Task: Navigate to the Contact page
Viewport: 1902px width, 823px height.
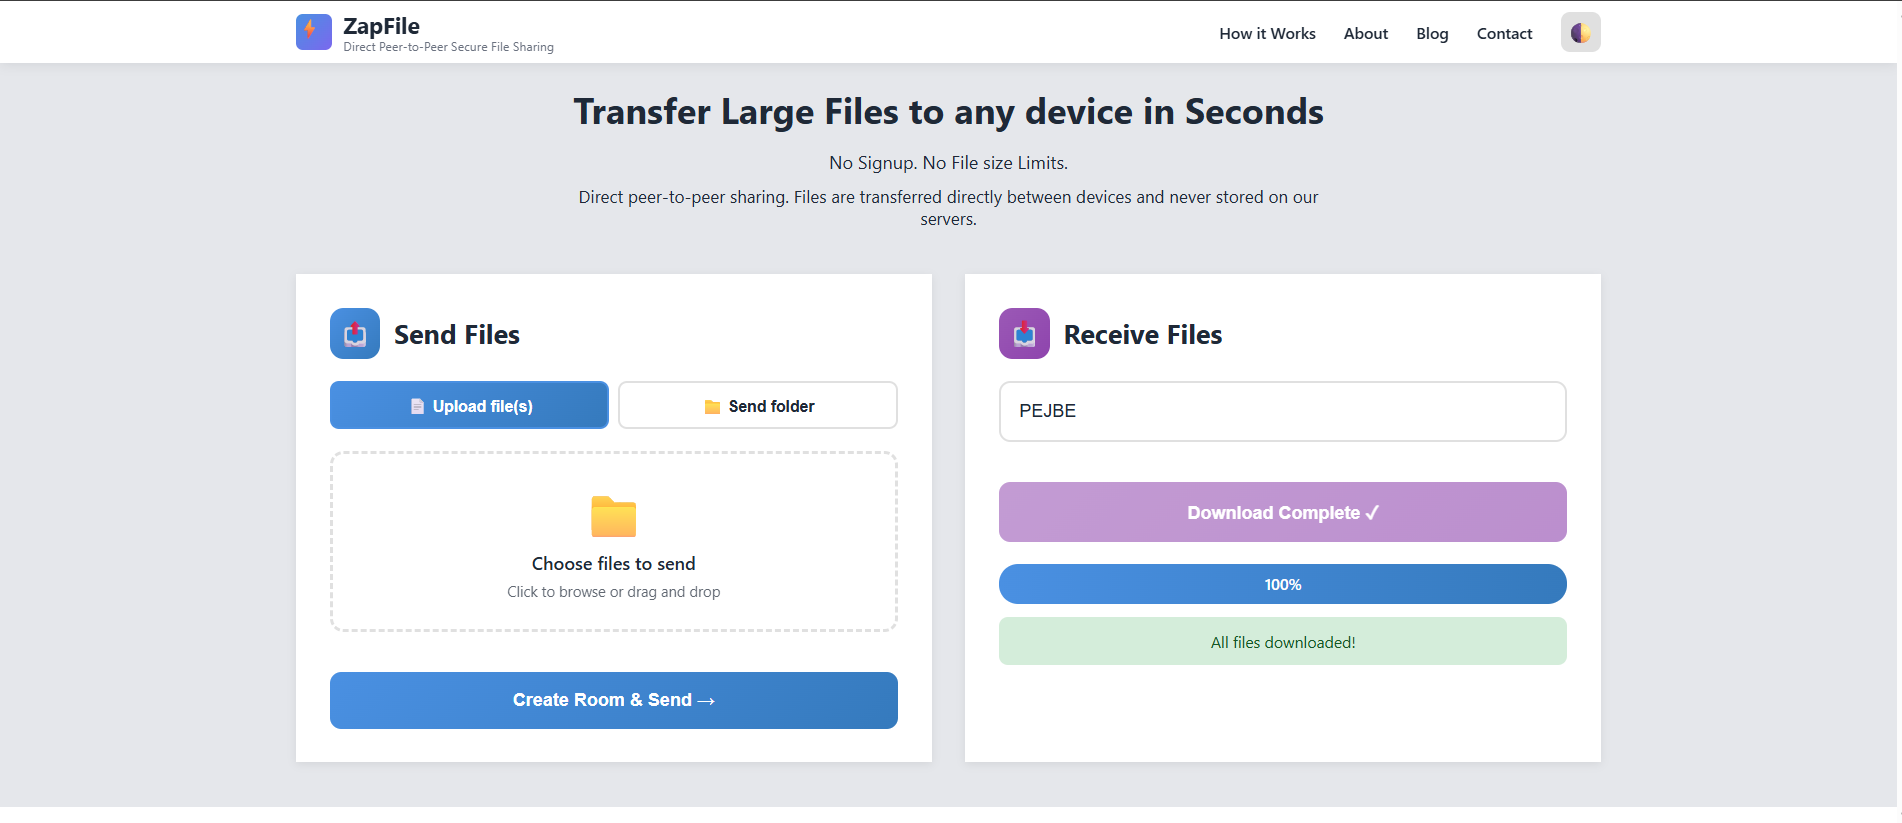Action: click(1504, 34)
